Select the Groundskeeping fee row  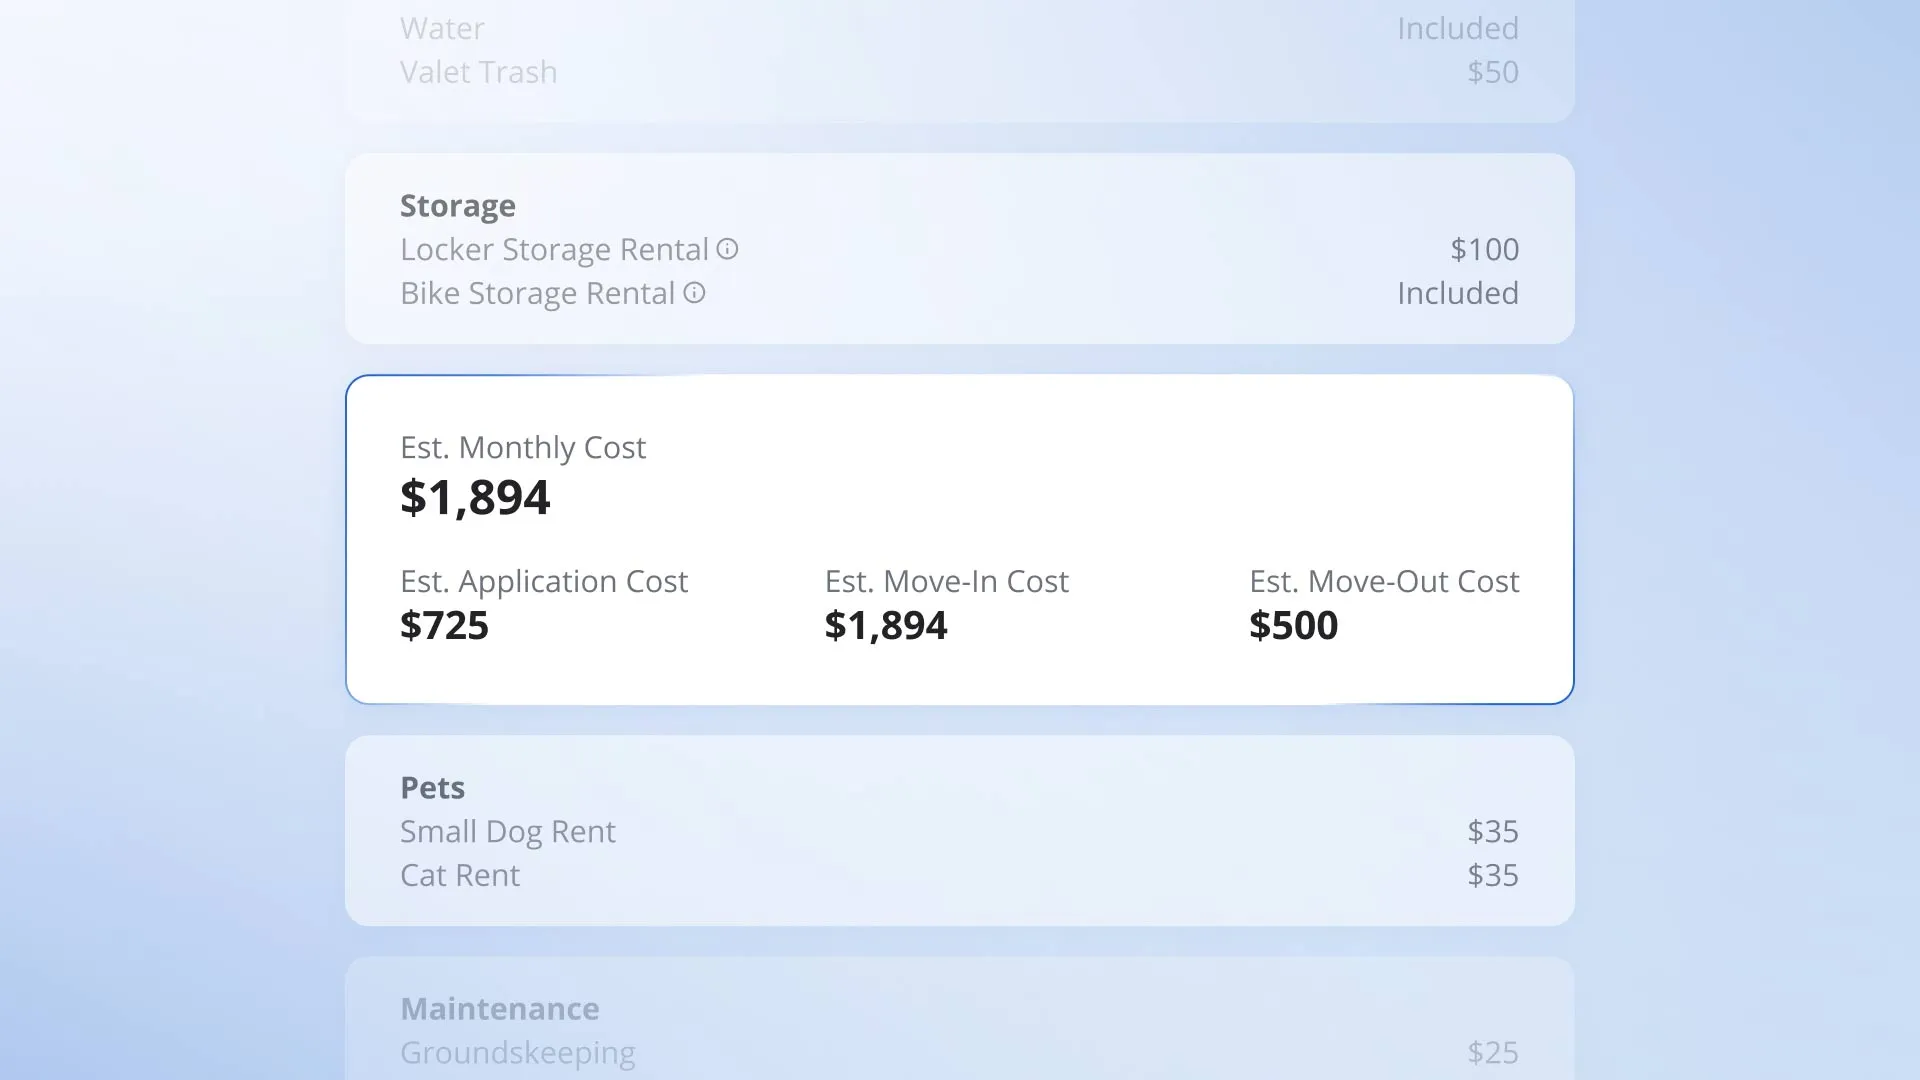coord(517,1053)
